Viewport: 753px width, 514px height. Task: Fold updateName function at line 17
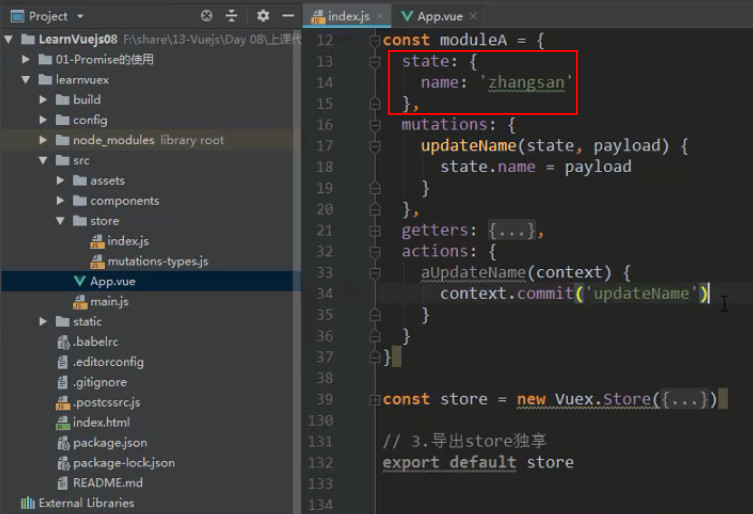tap(375, 146)
